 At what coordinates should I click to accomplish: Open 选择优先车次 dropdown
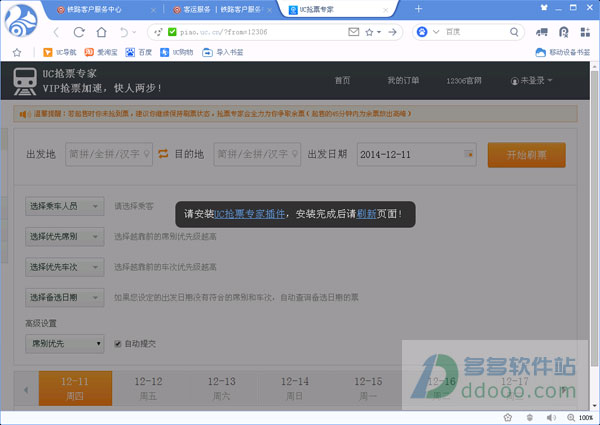65,267
